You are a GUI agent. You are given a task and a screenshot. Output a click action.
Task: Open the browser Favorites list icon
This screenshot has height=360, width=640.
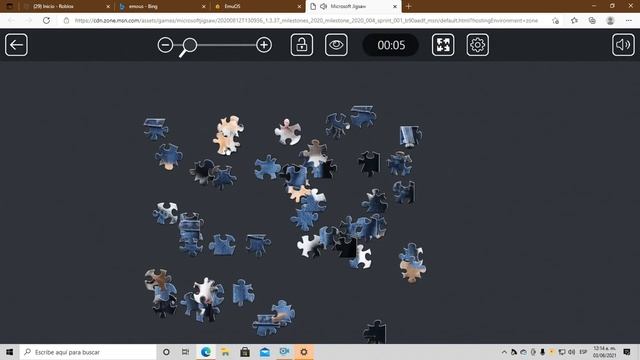pos(574,20)
